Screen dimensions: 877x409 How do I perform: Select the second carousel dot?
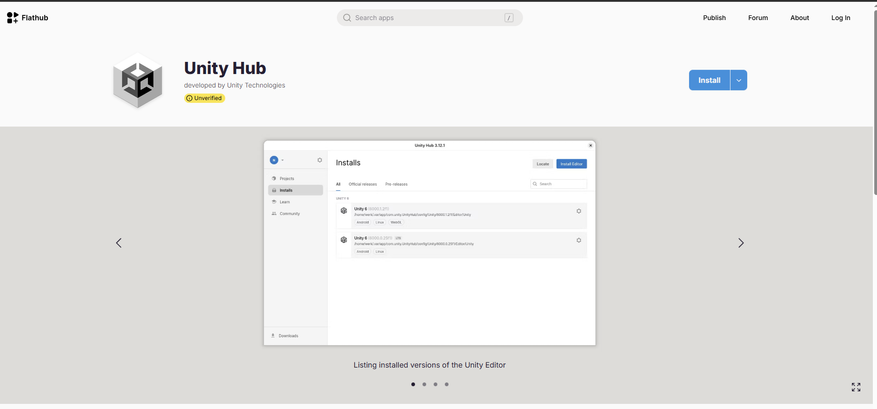[425, 384]
